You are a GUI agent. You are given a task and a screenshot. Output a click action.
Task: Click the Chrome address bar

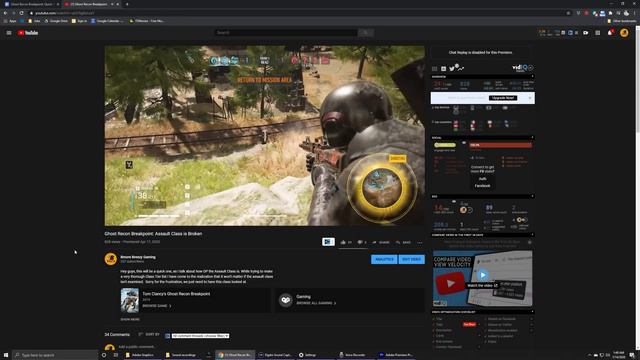298,13
